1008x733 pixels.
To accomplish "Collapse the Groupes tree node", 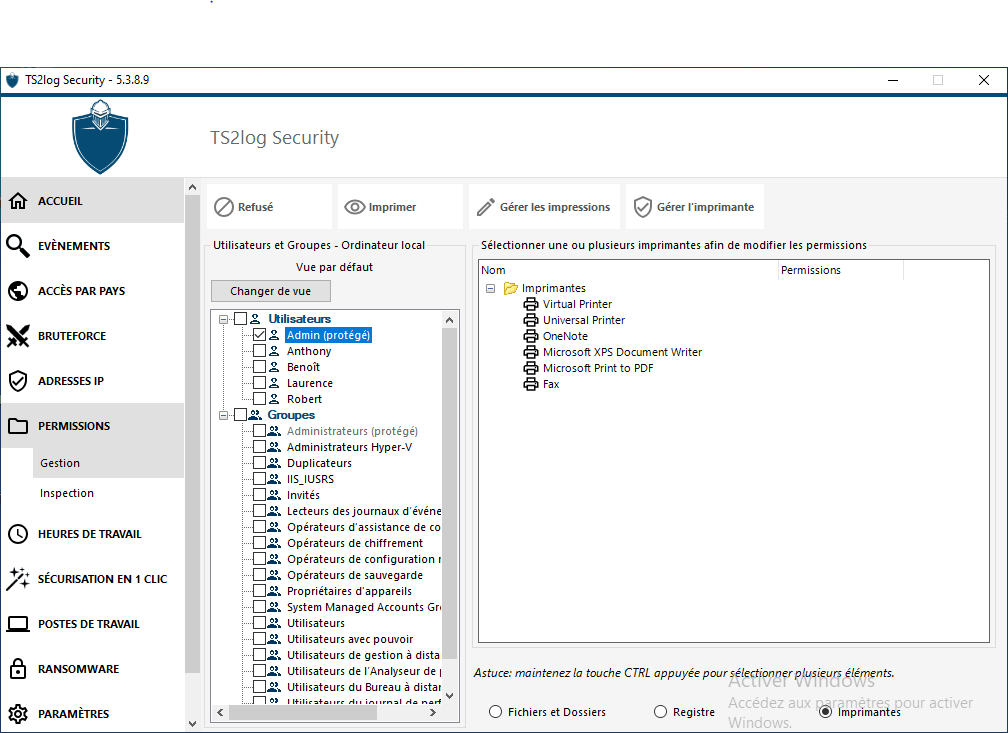I will coord(224,415).
